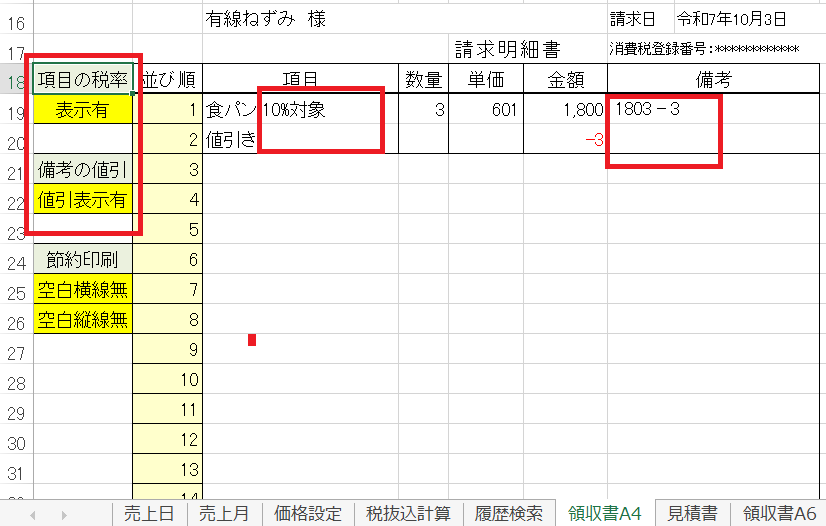Click the red -3 discount amount cell
Screen dimensions: 826x526
564,140
